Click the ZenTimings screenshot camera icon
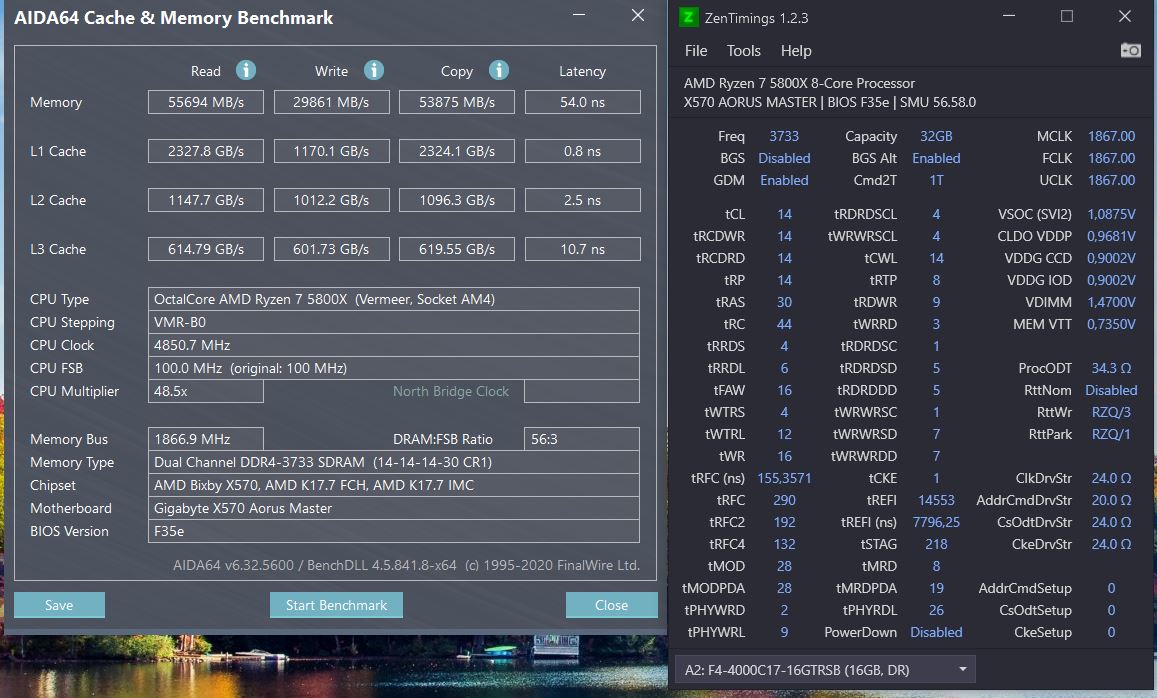The image size is (1157, 698). (1130, 50)
